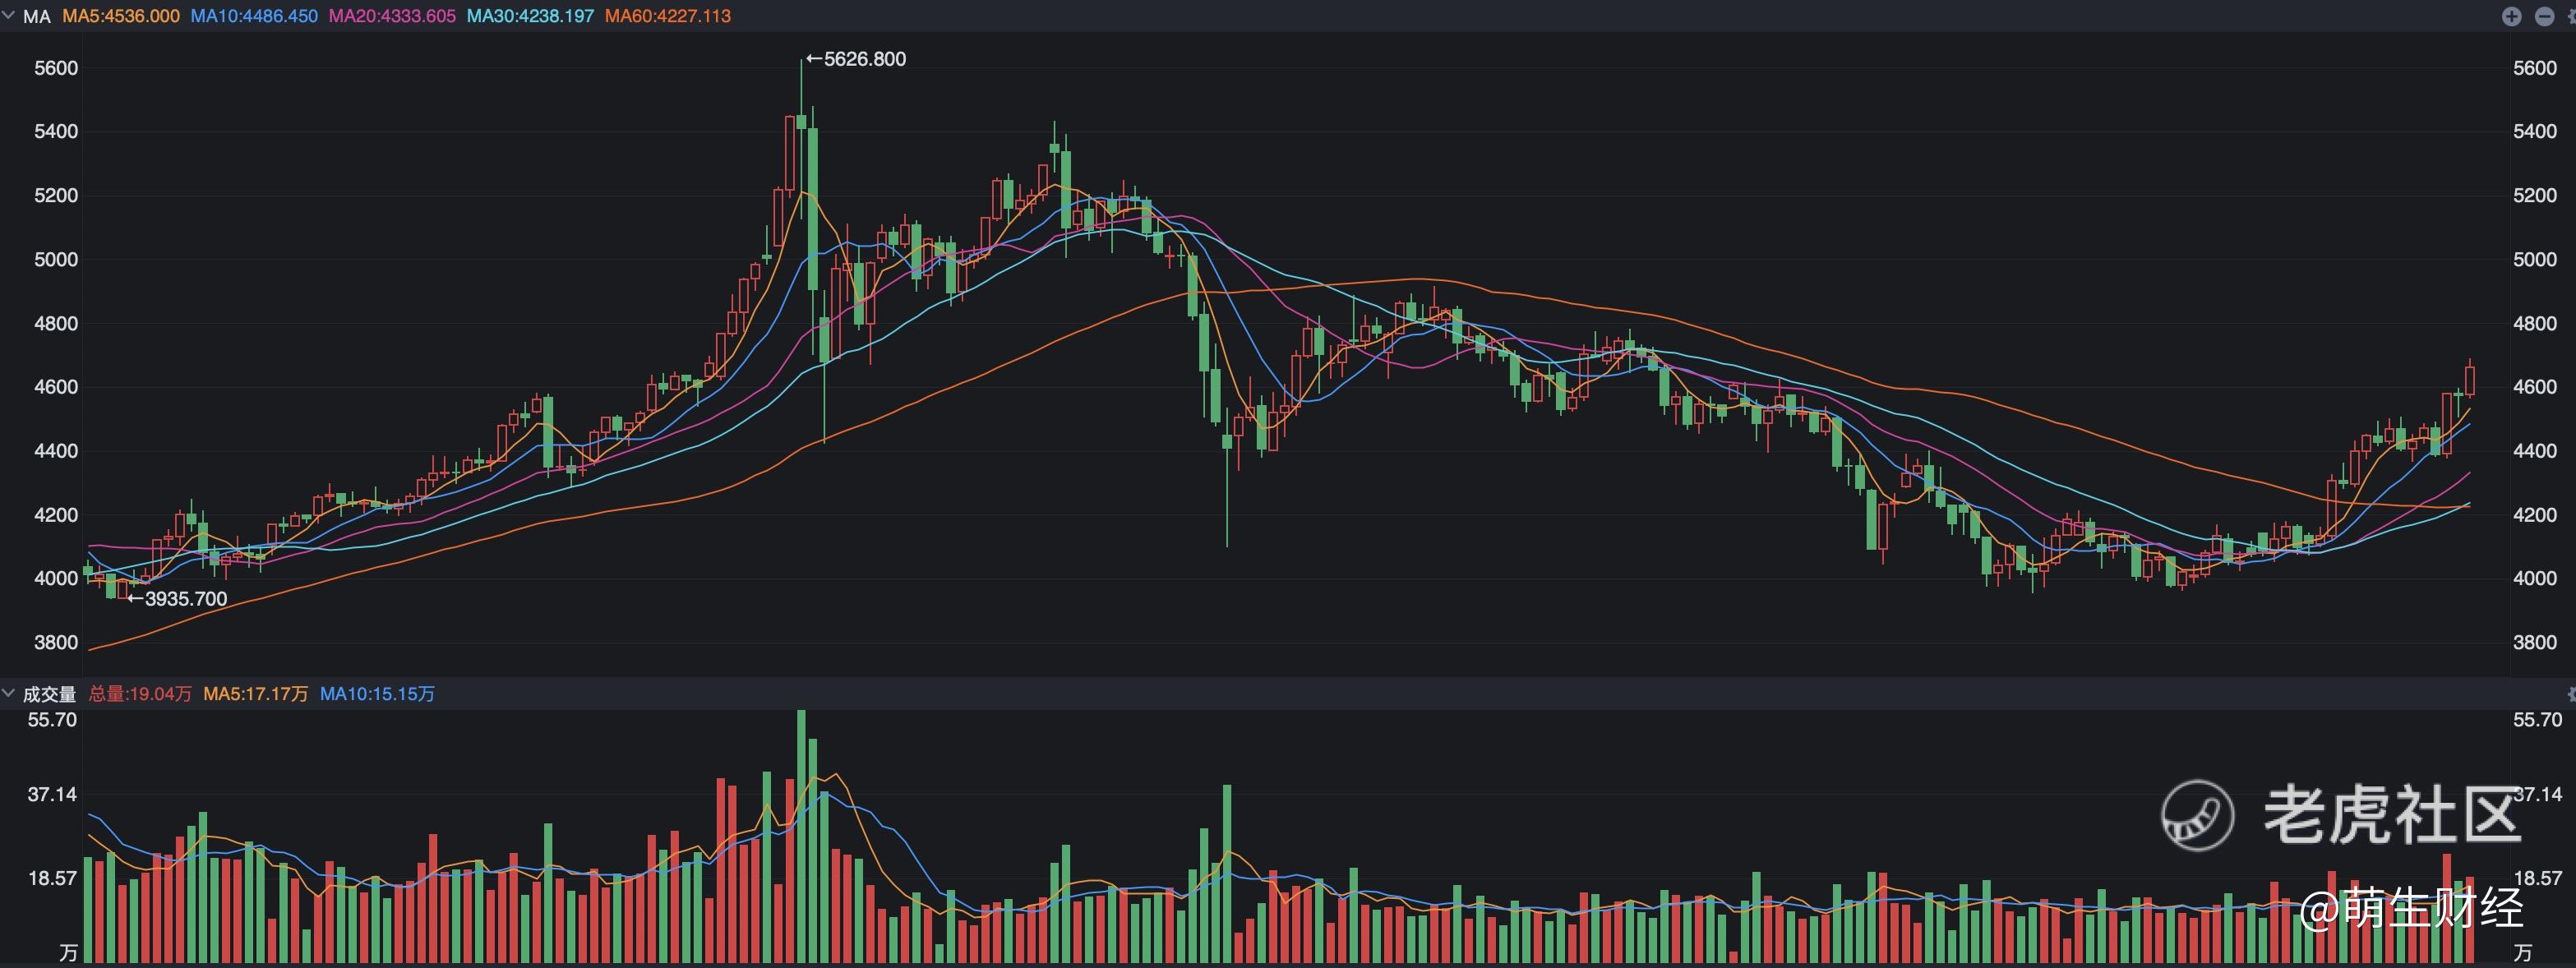Click 5200 on the right price axis

pos(2535,196)
